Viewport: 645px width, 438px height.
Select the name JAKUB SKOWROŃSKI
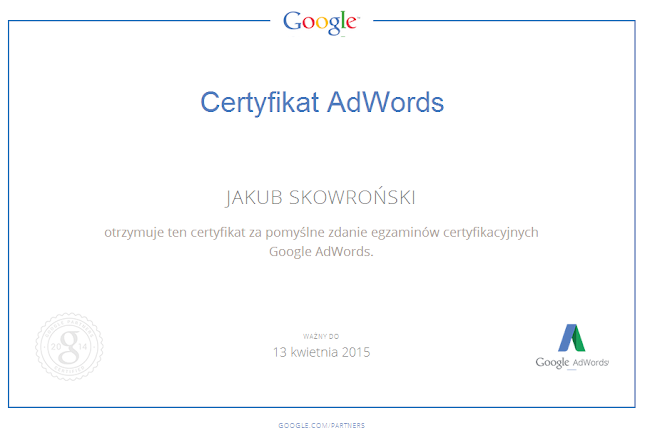point(320,198)
